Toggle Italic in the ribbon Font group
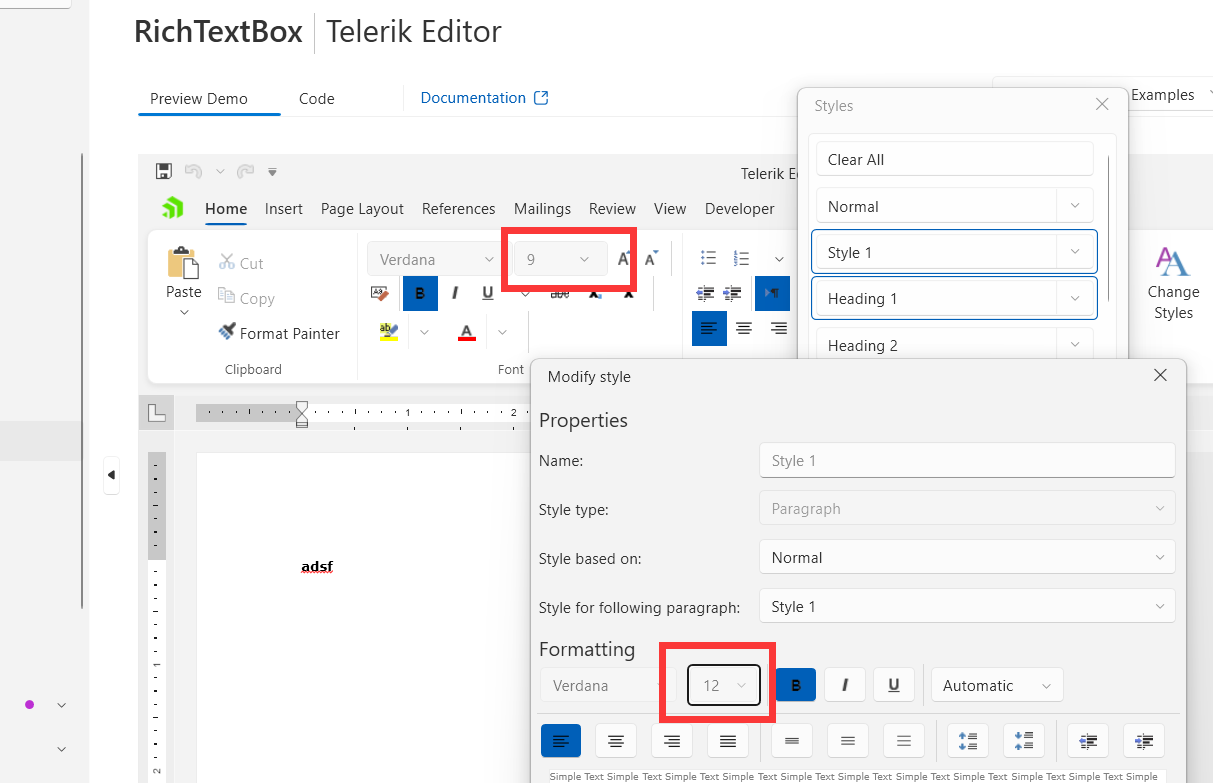Viewport: 1213px width, 783px height. click(x=455, y=293)
